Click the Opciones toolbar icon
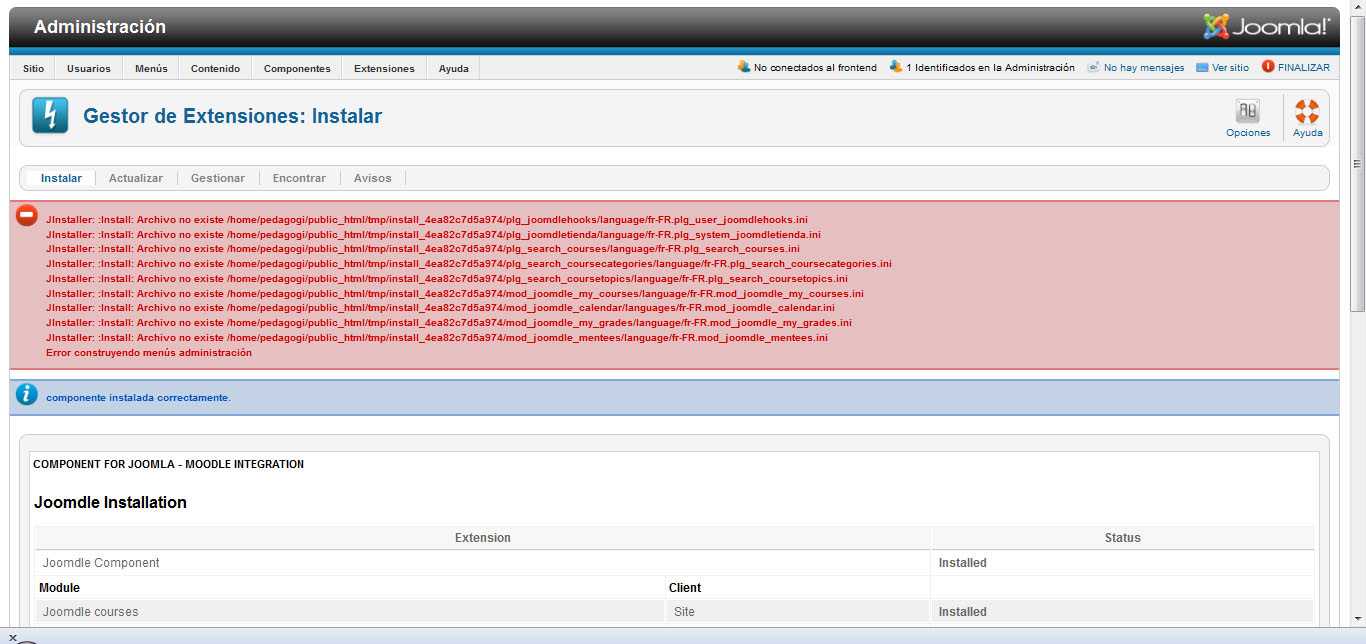Image resolution: width=1366 pixels, height=644 pixels. pos(1247,111)
